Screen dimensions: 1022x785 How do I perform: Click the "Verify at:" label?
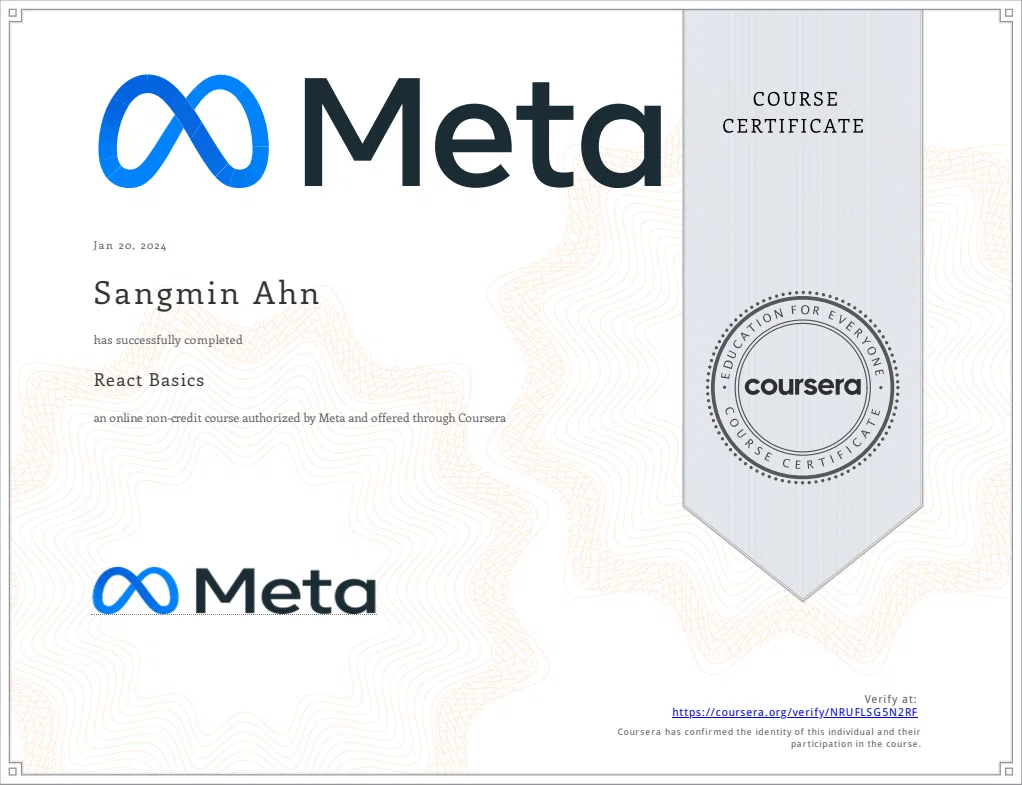coord(890,699)
